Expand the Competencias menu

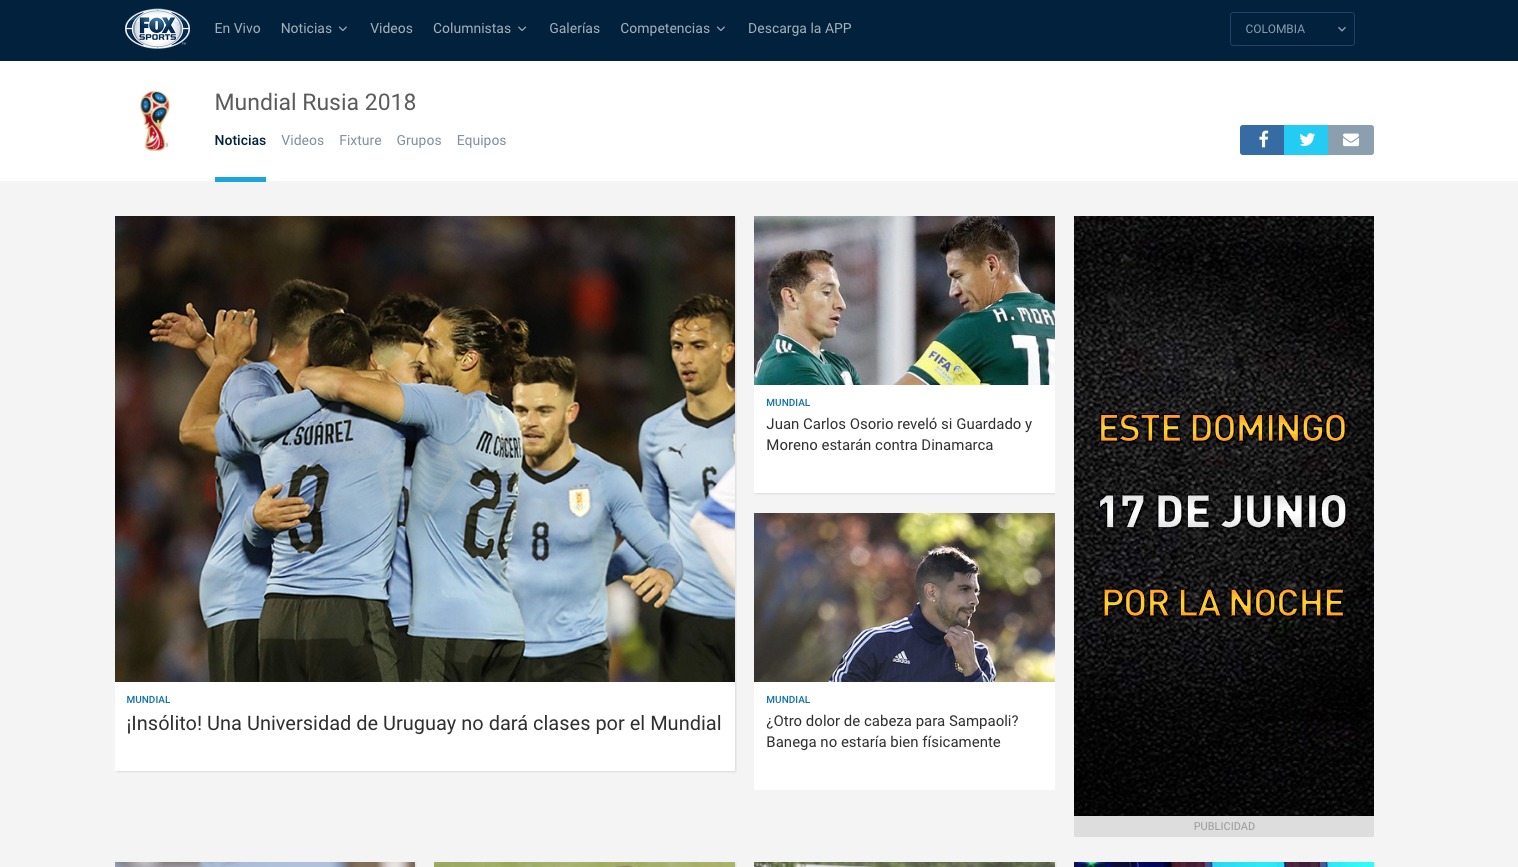[x=673, y=28]
